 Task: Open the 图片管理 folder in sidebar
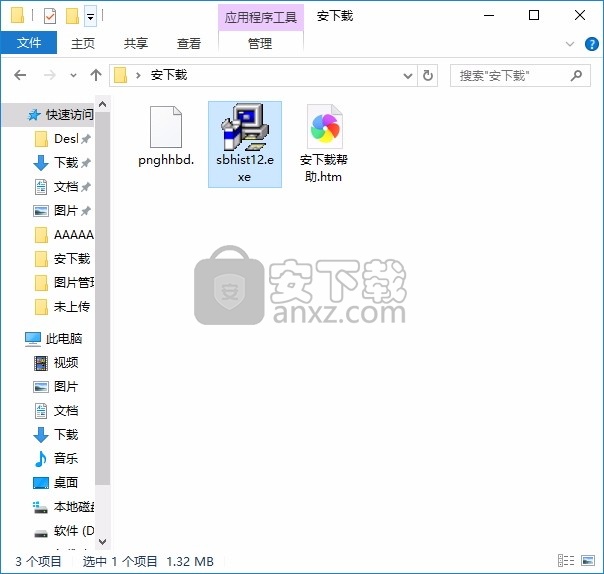[64, 283]
